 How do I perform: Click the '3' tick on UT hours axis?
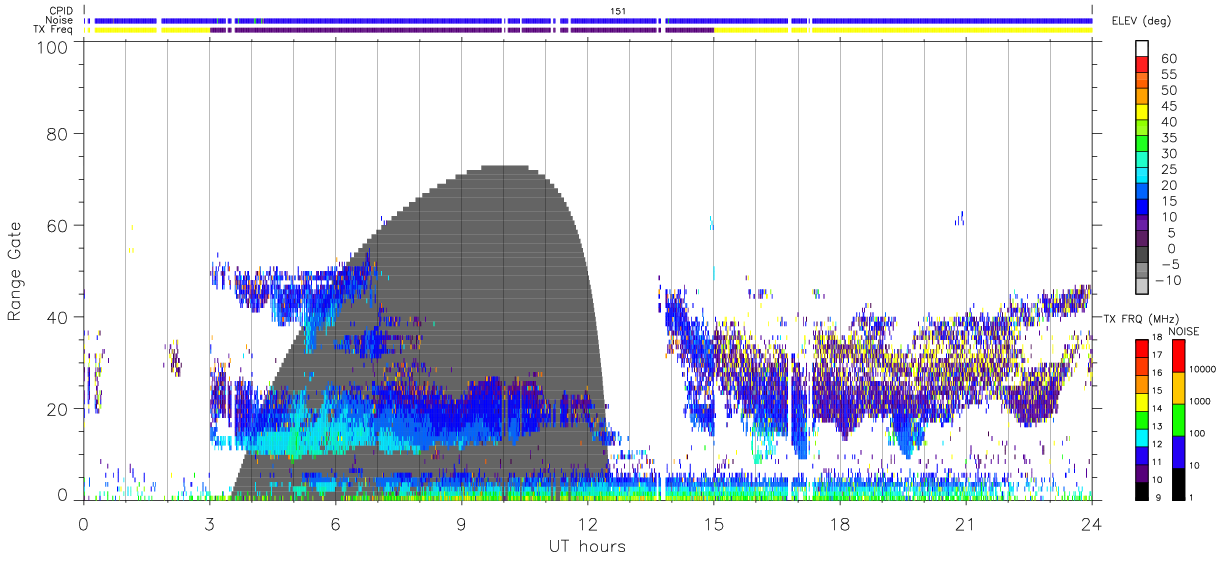[x=209, y=524]
